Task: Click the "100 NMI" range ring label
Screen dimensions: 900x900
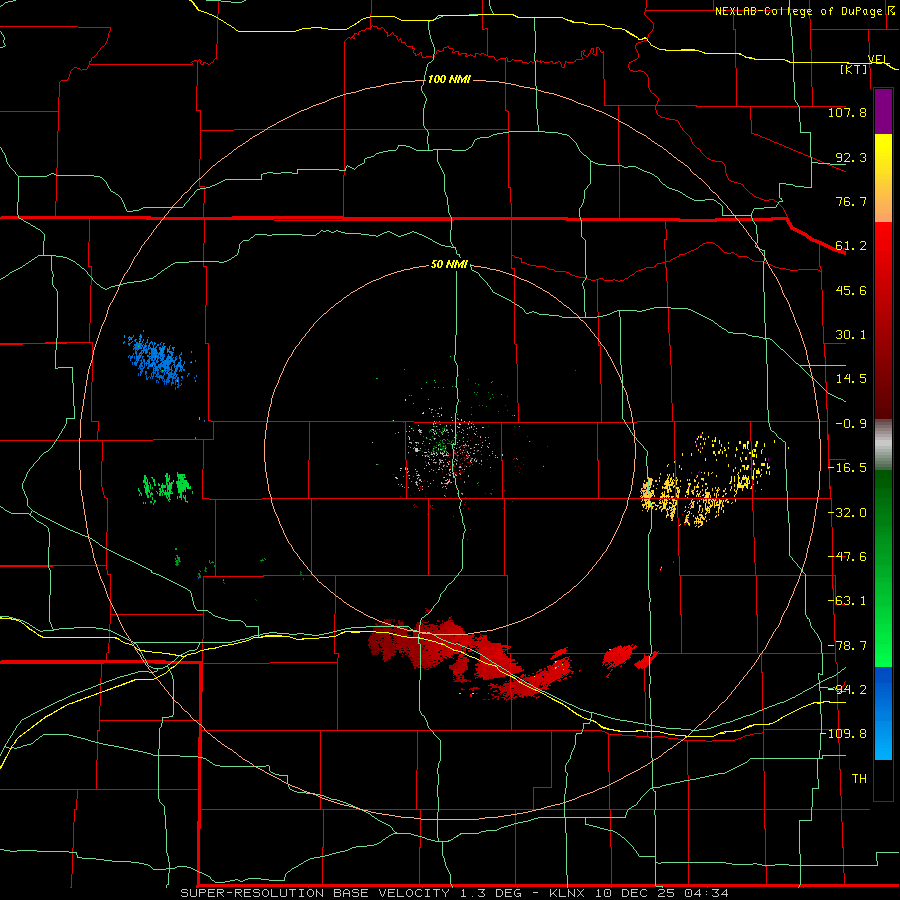Action: point(449,79)
